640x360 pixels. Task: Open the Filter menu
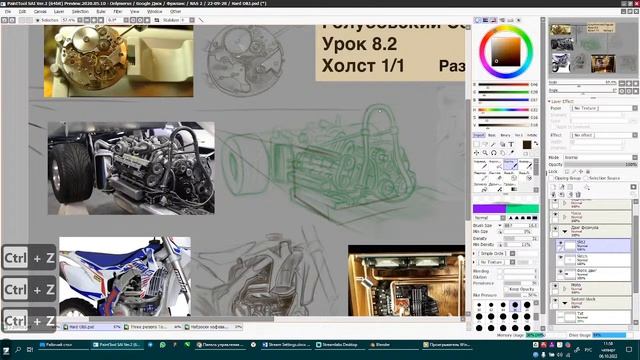tap(118, 11)
